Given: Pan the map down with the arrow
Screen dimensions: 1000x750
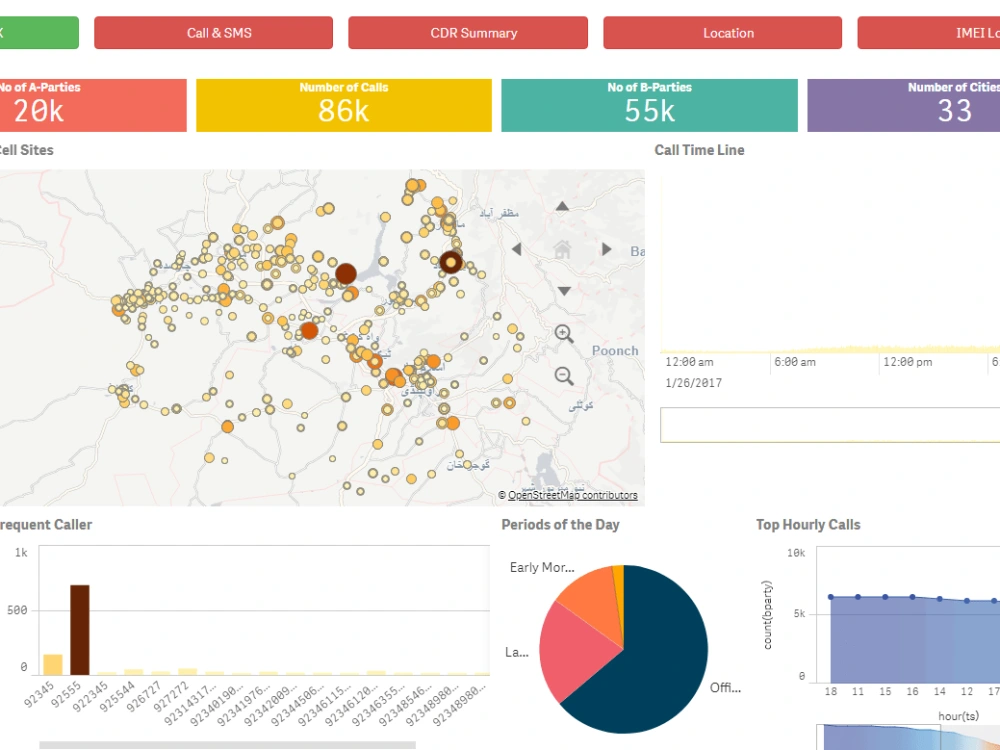Looking at the screenshot, I should tap(564, 291).
